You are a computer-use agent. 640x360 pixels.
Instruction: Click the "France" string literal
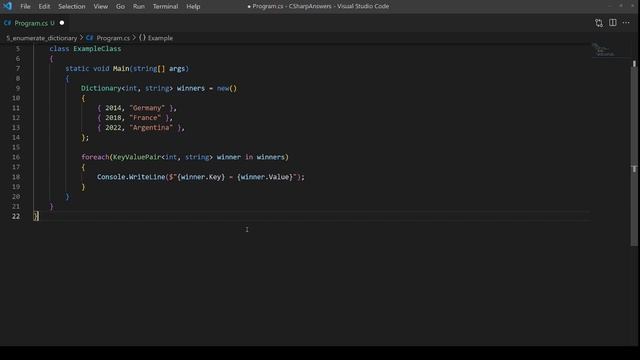[x=145, y=118]
